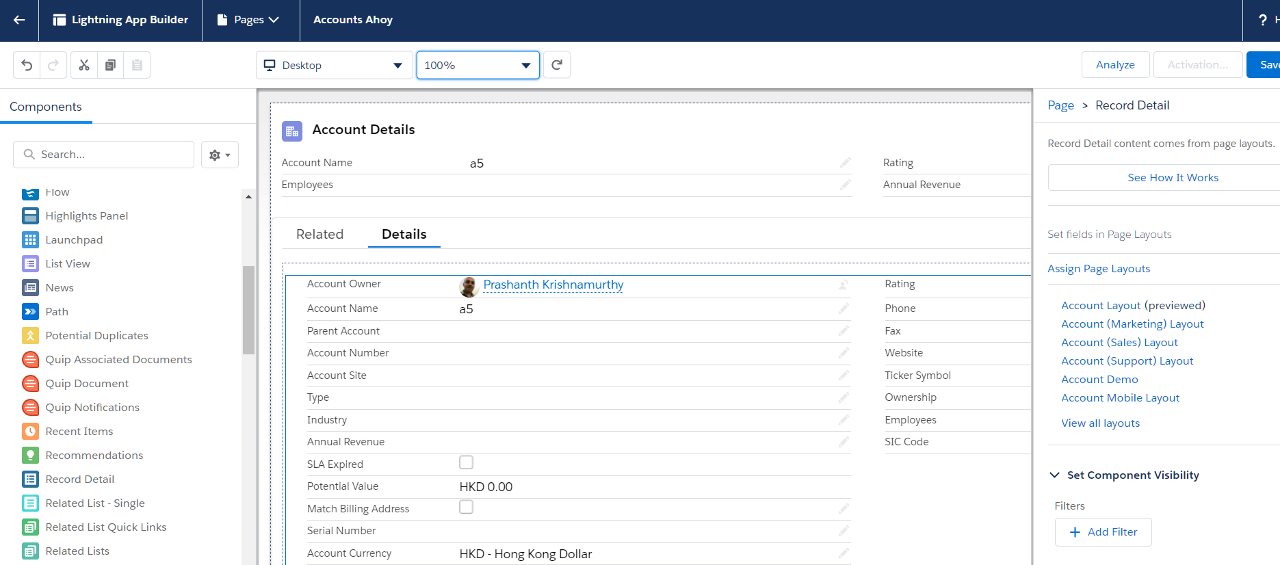Viewport: 1280px width, 565px height.
Task: Open the Account (Support) Layout link
Action: 1127,361
